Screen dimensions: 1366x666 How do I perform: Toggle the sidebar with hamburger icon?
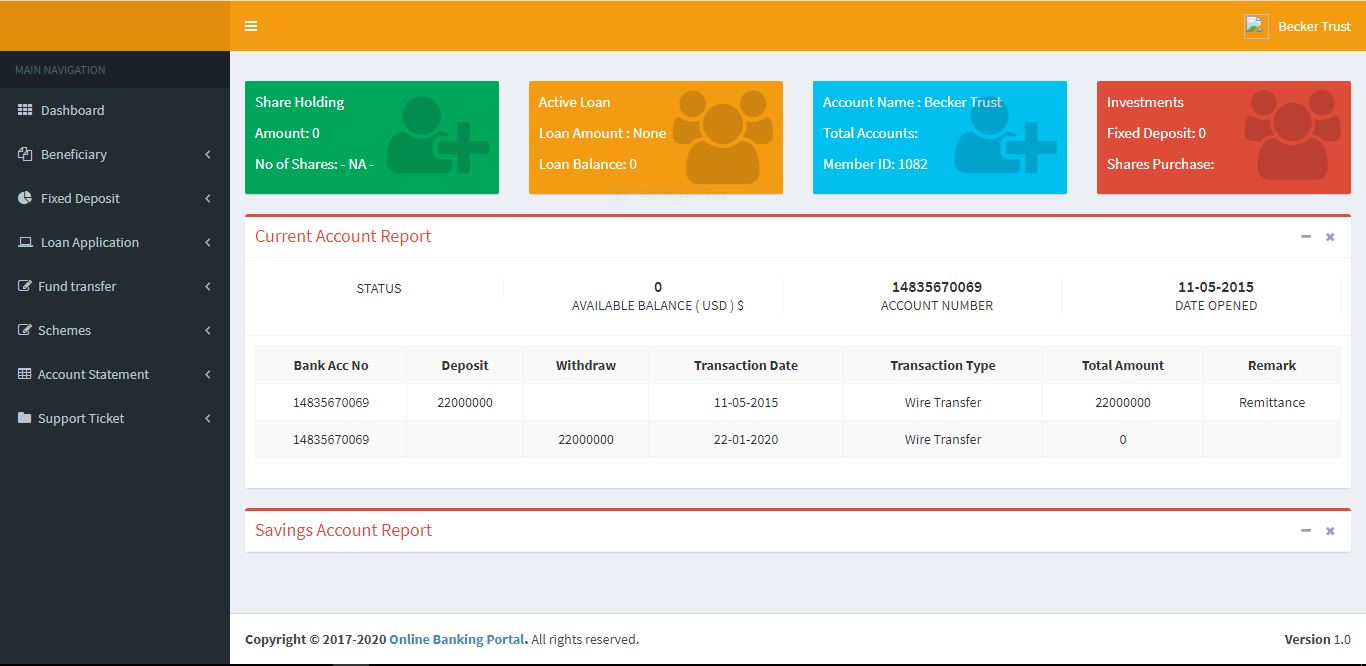[251, 26]
